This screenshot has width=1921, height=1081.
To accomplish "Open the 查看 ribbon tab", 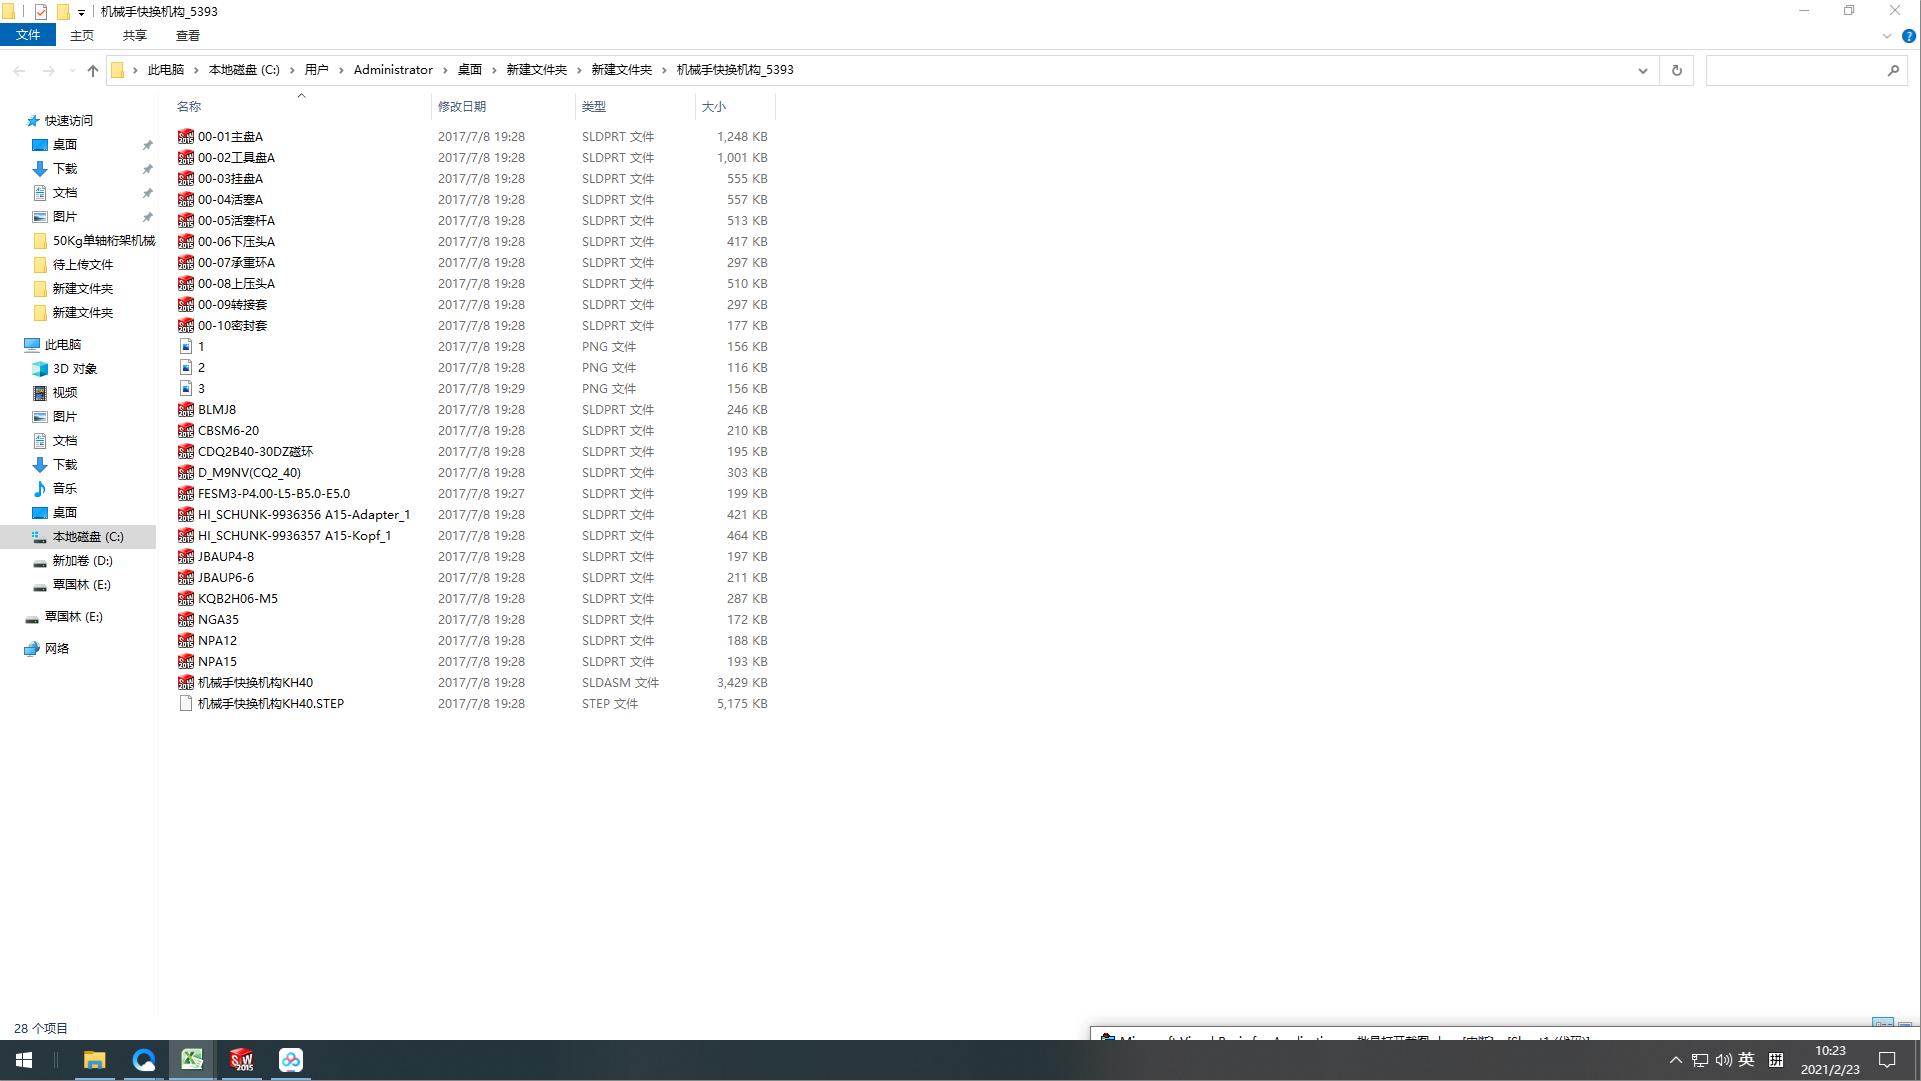I will [x=187, y=35].
